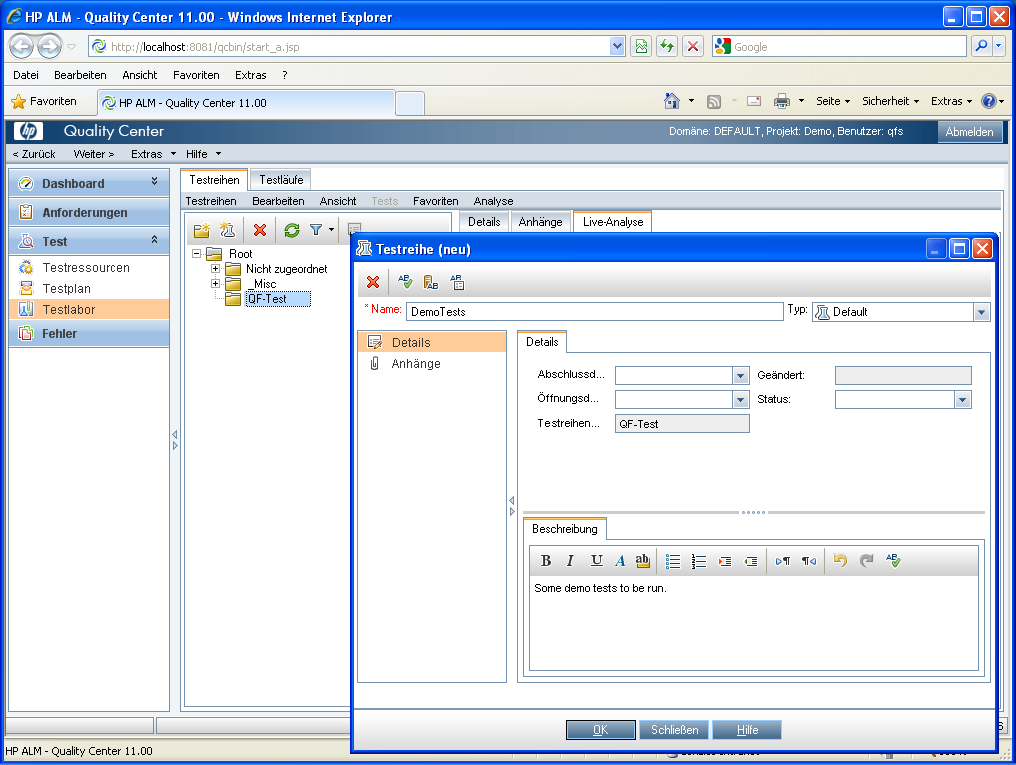The image size is (1016, 765).
Task: Click the Name input field containing DemoTests
Action: click(595, 312)
